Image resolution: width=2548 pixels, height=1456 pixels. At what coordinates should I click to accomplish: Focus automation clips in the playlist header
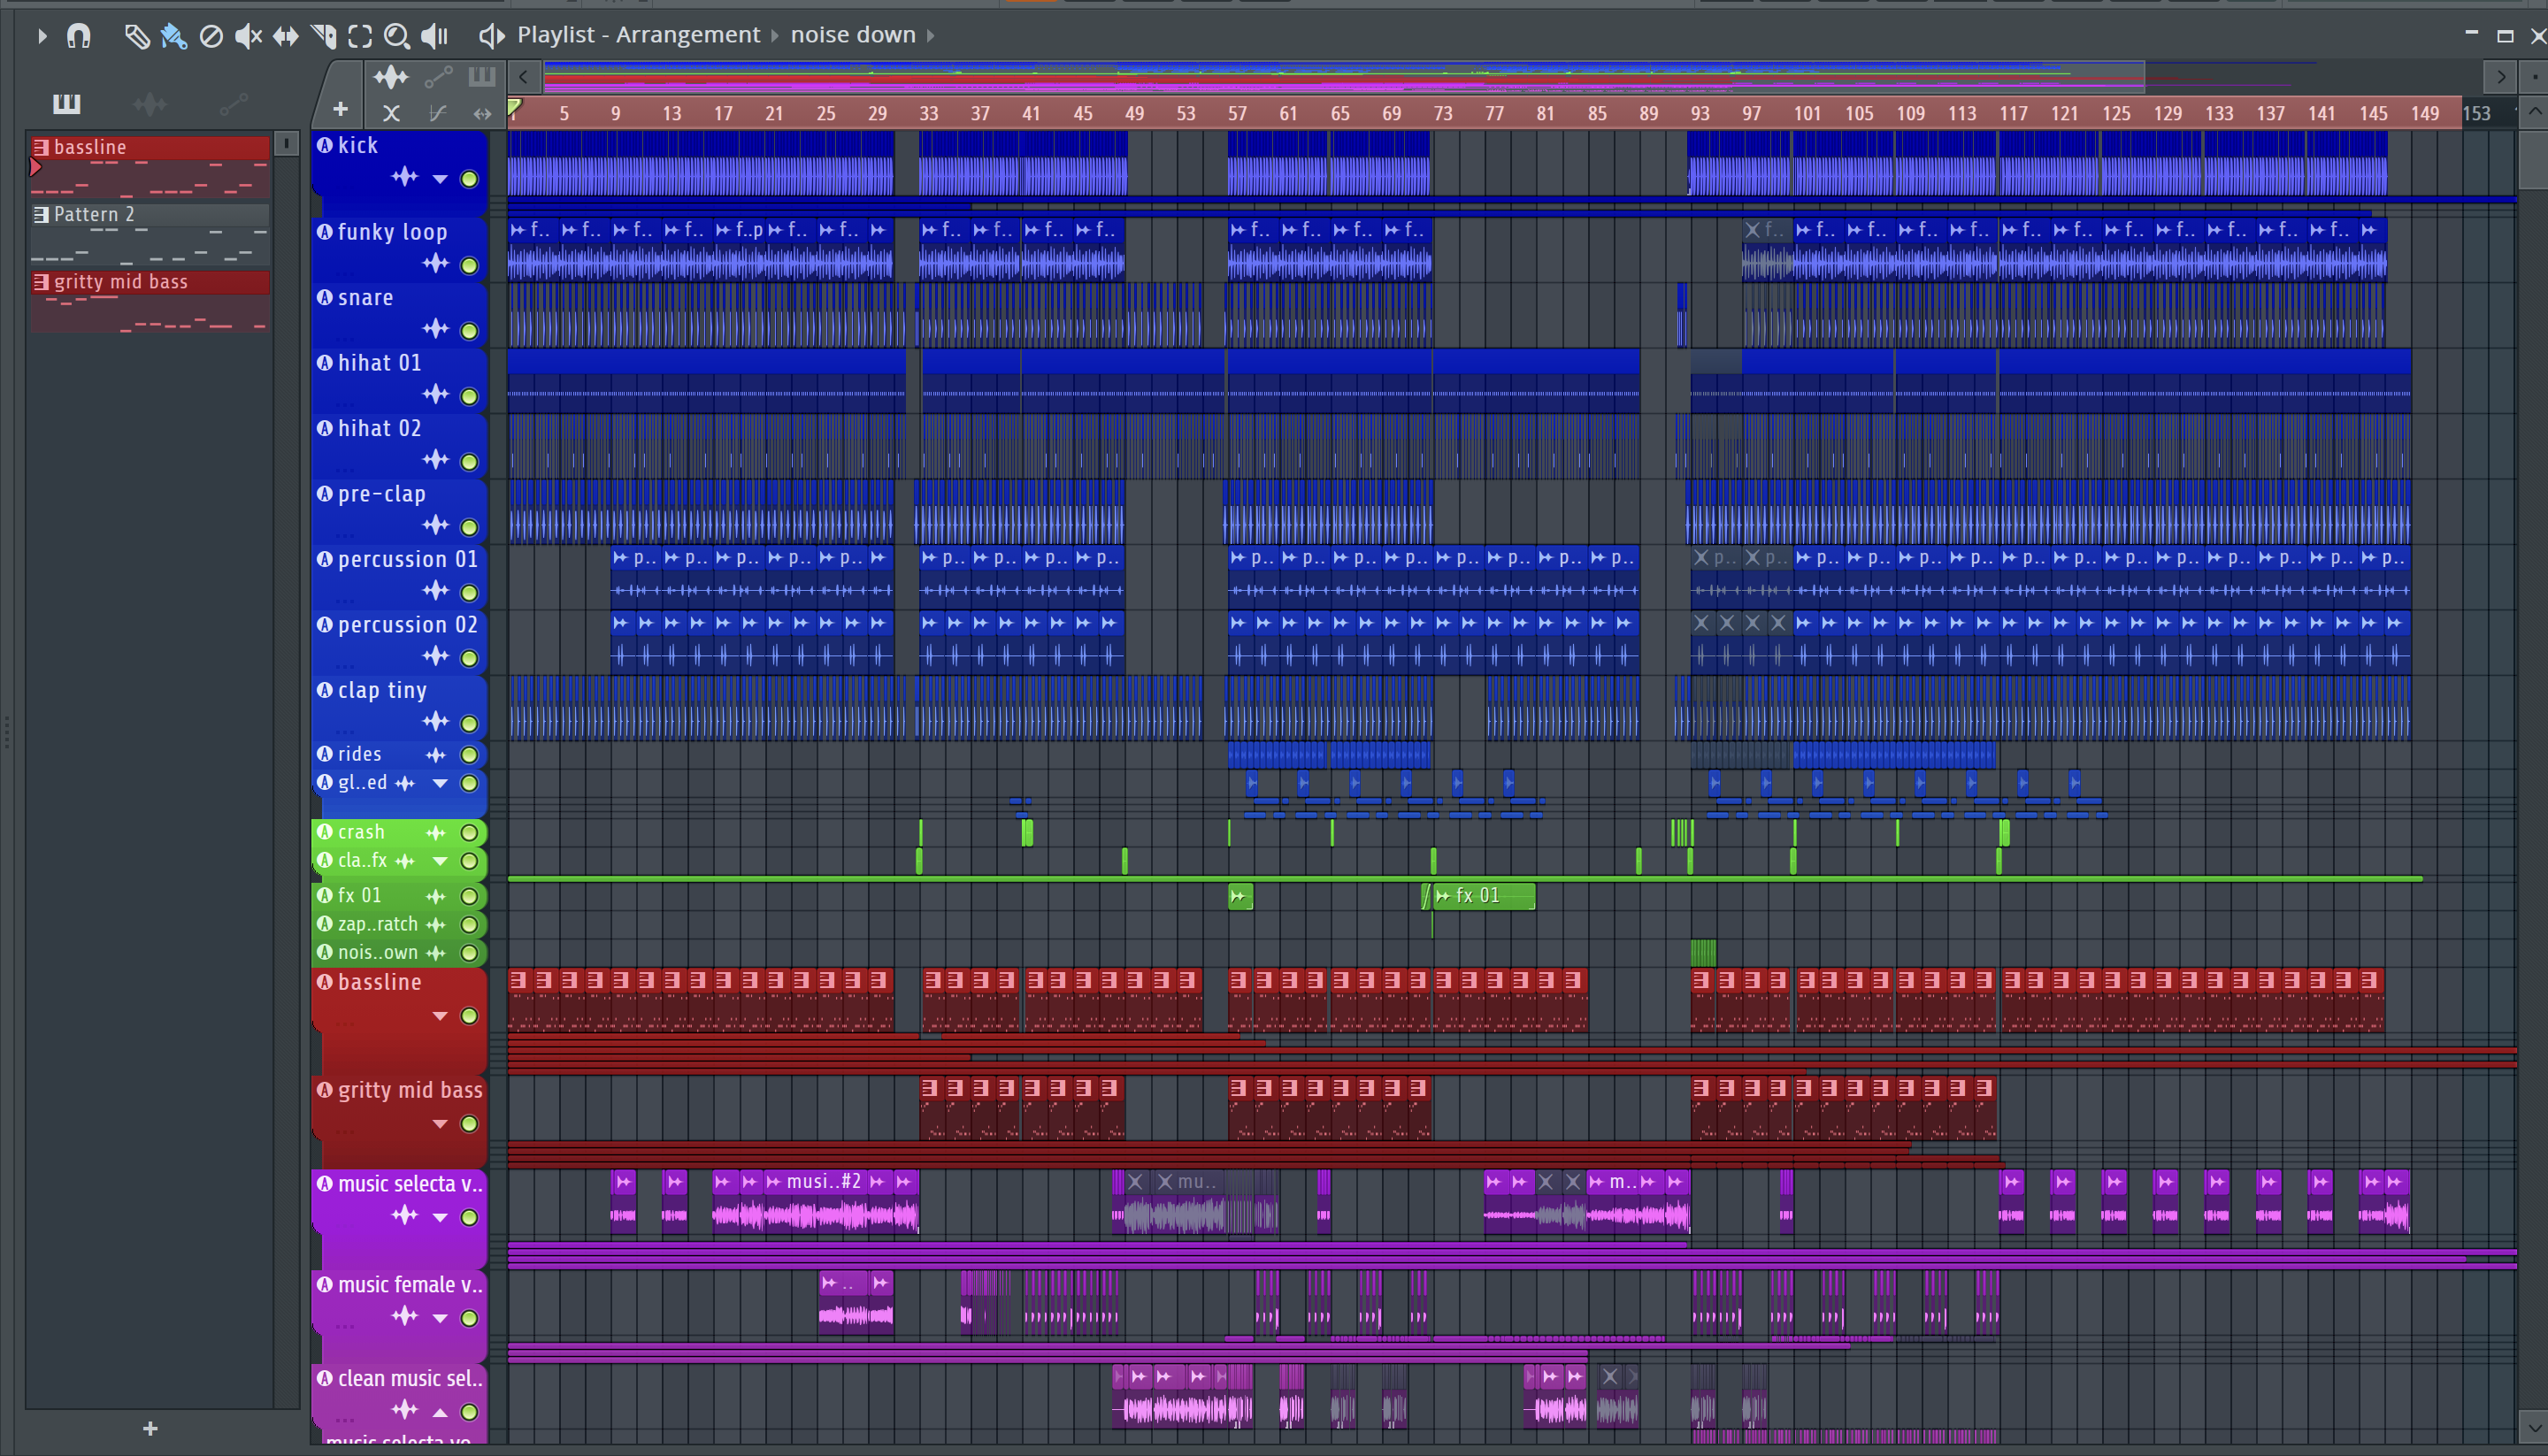(x=438, y=77)
